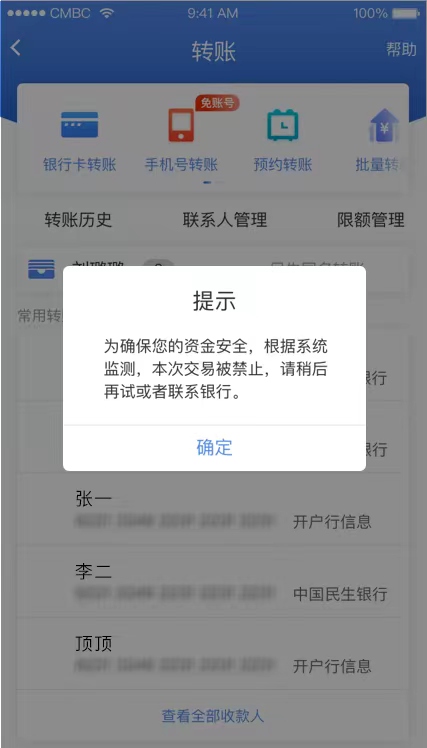
Task: Tap the Wi-Fi icon in status bar
Action: coord(107,13)
